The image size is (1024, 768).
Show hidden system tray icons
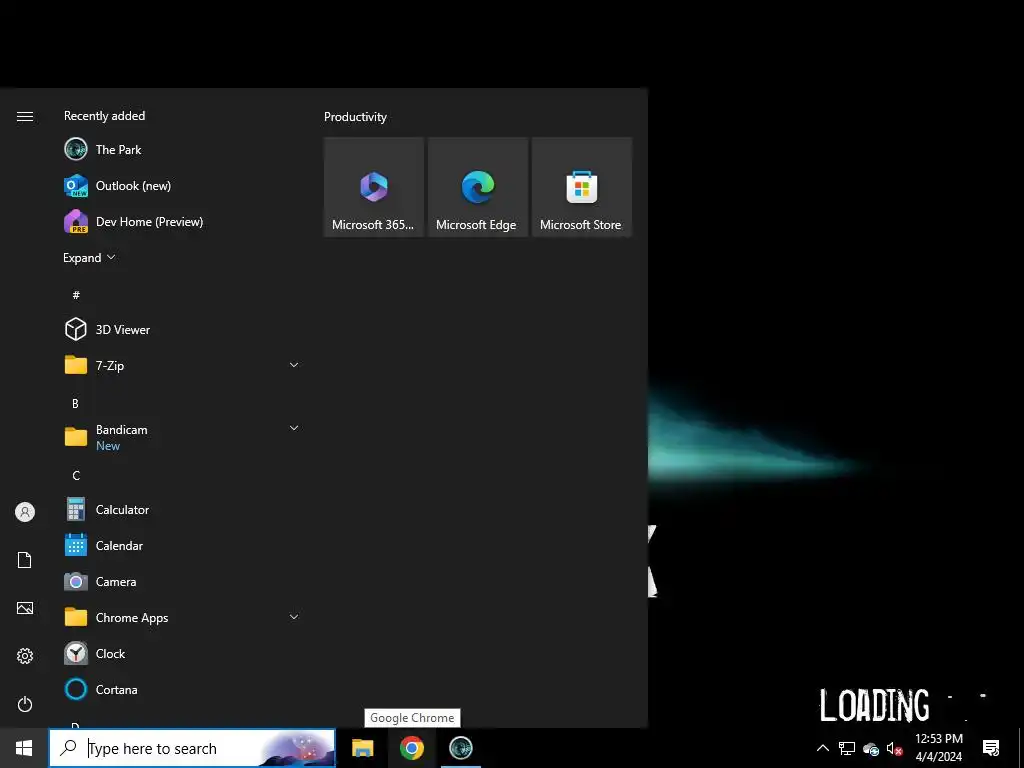tap(823, 748)
